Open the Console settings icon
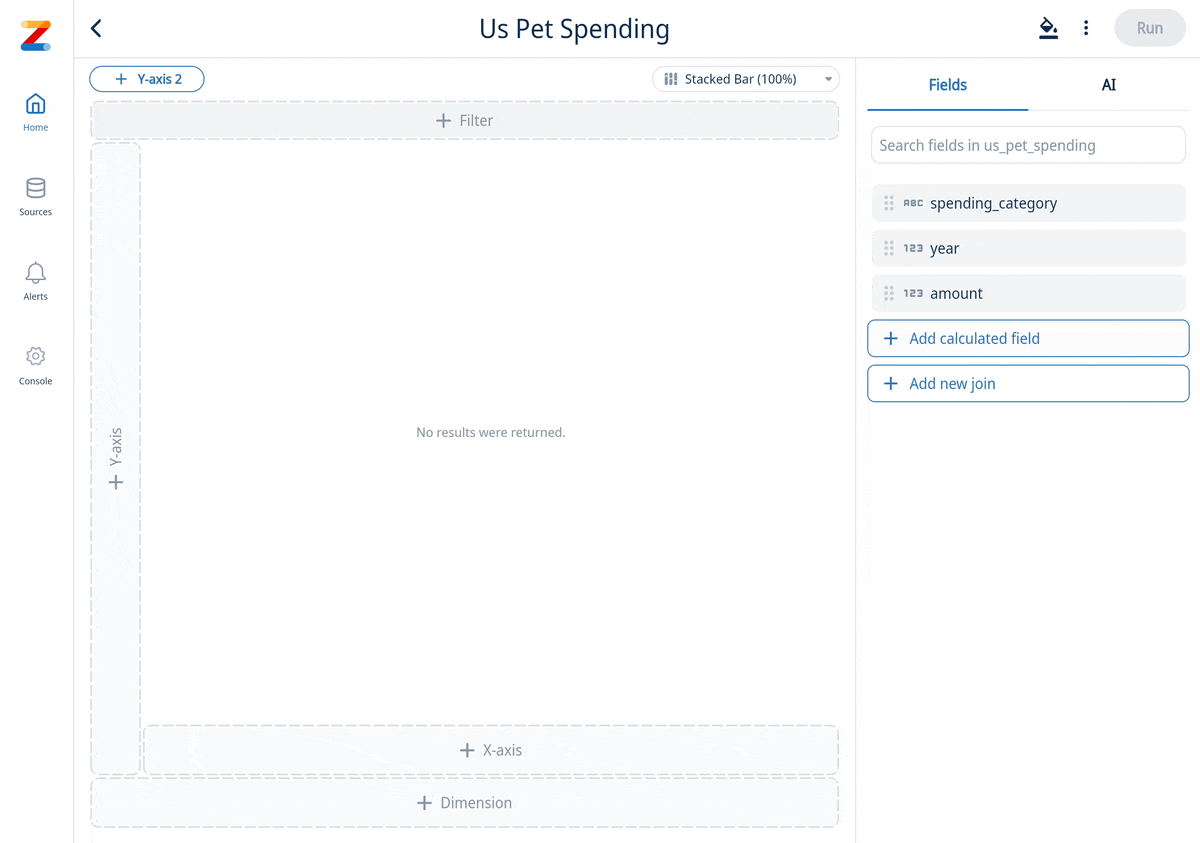The height and width of the screenshot is (843, 1200). tap(35, 356)
